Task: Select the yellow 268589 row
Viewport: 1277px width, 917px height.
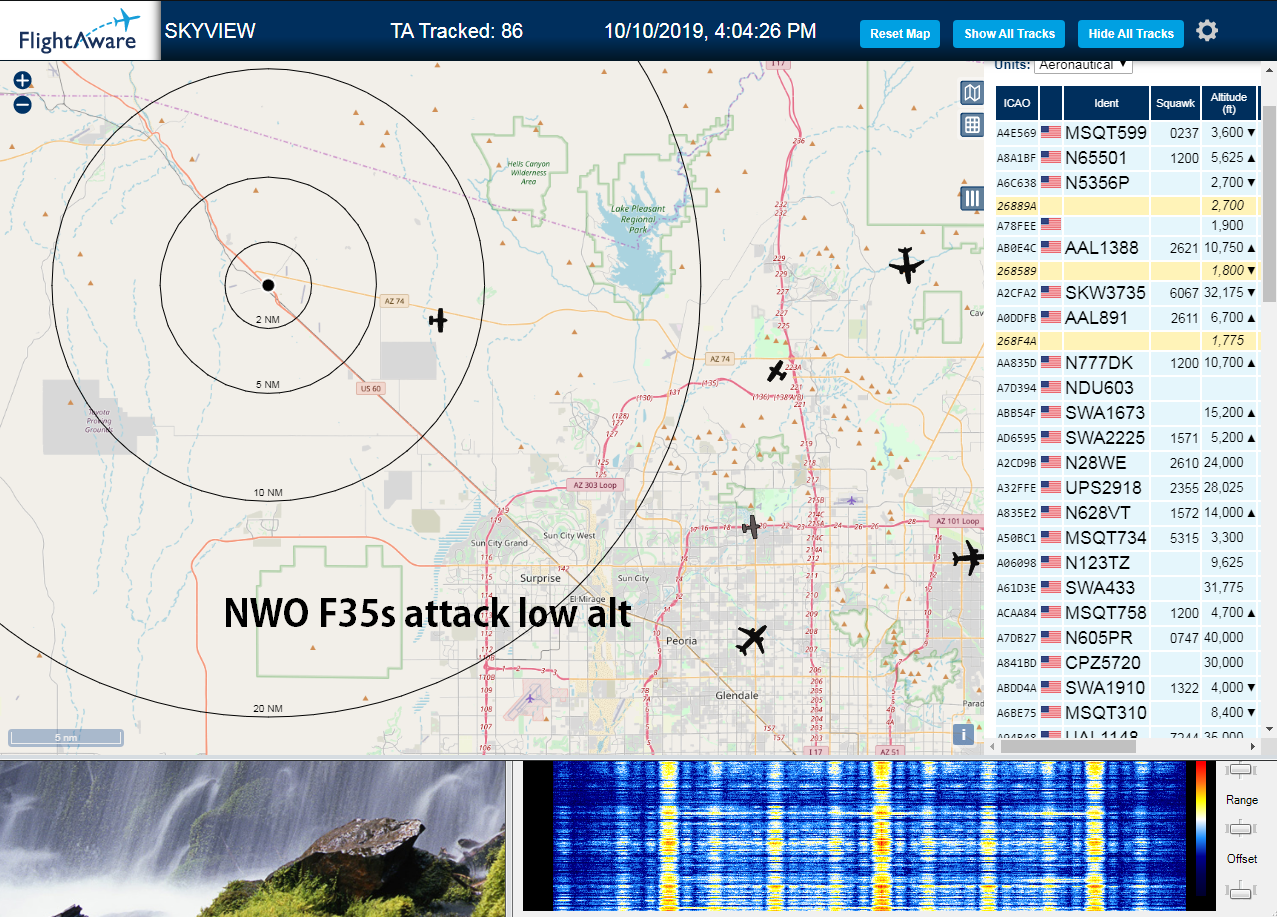Action: click(x=1127, y=270)
